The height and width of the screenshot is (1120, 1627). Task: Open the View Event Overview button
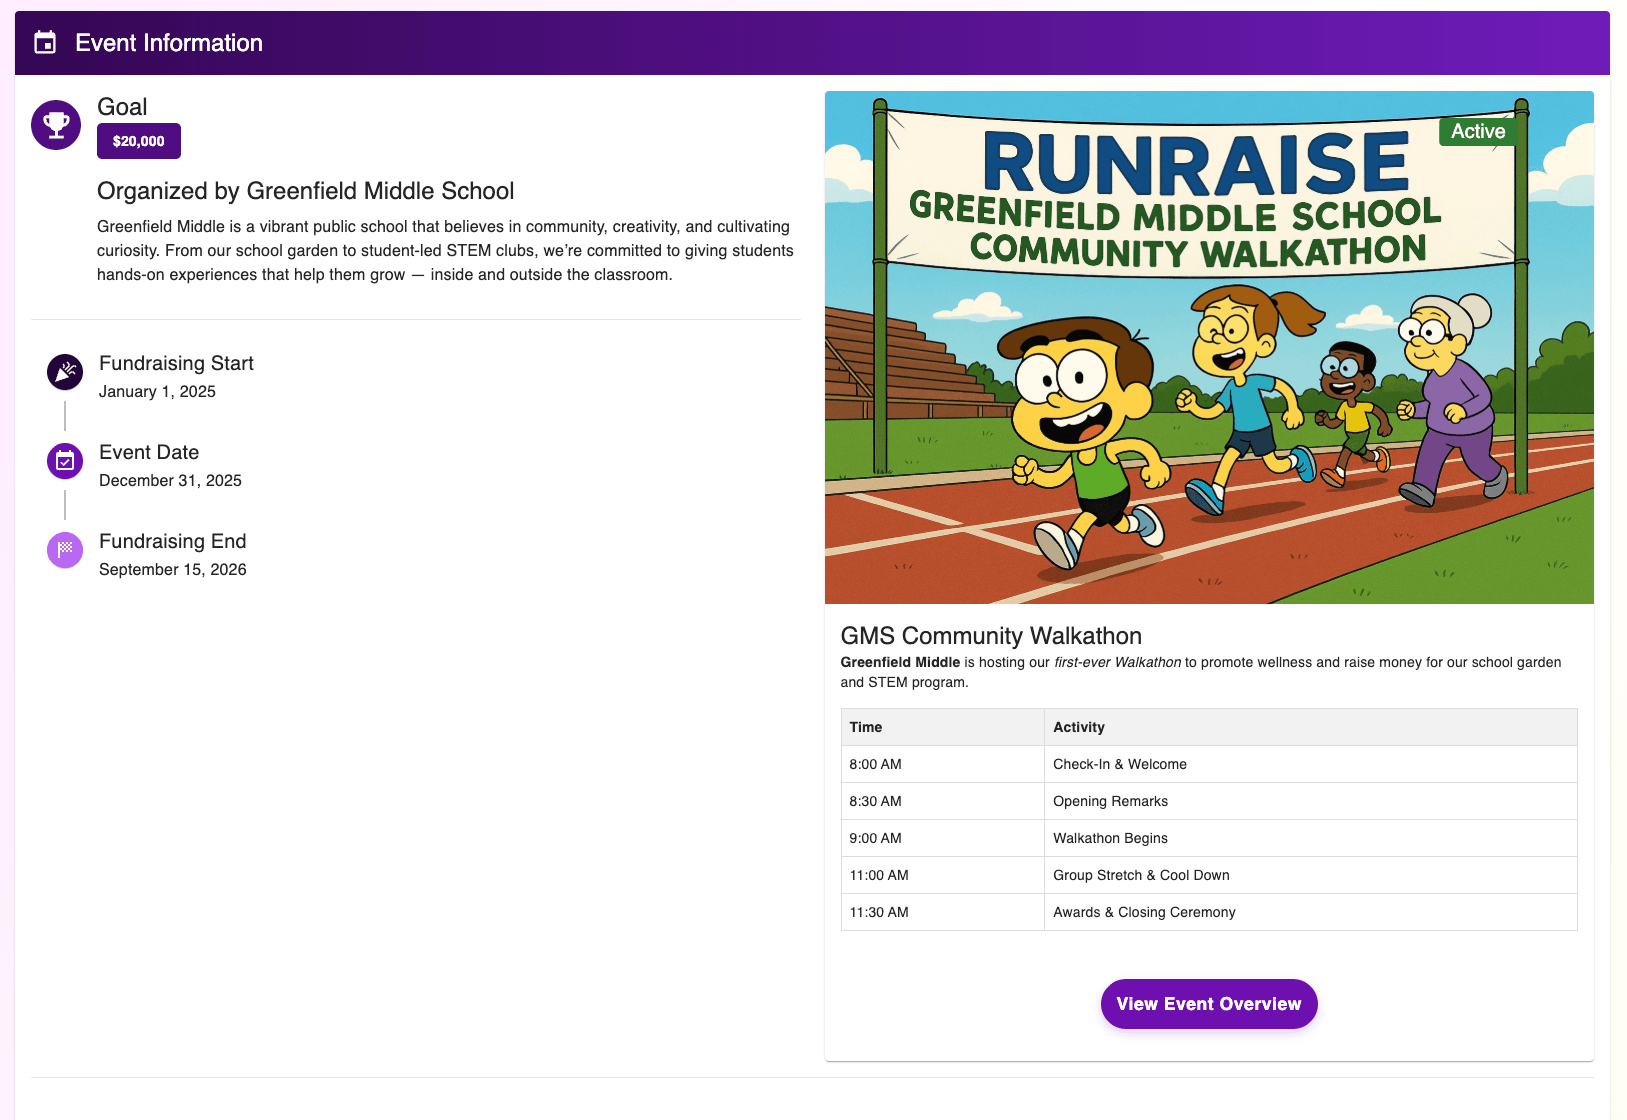tap(1209, 1004)
